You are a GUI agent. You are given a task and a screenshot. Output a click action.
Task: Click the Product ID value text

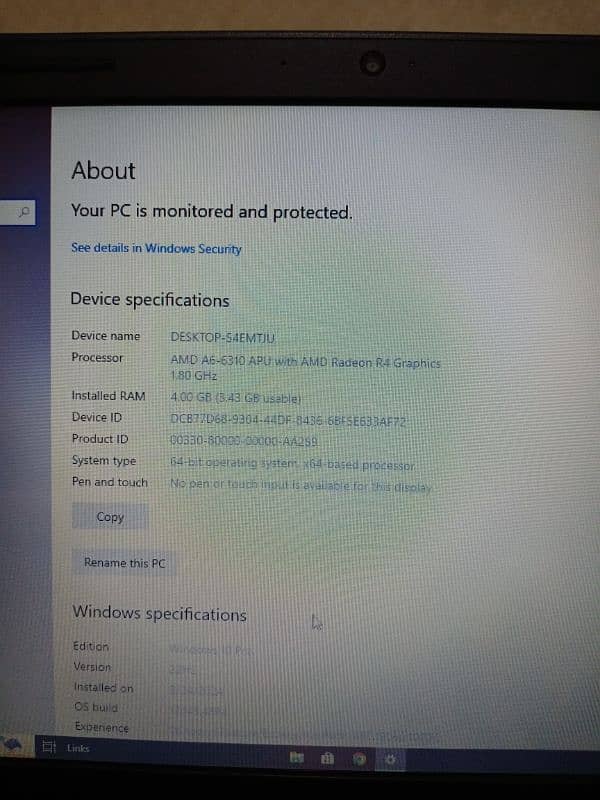point(244,441)
